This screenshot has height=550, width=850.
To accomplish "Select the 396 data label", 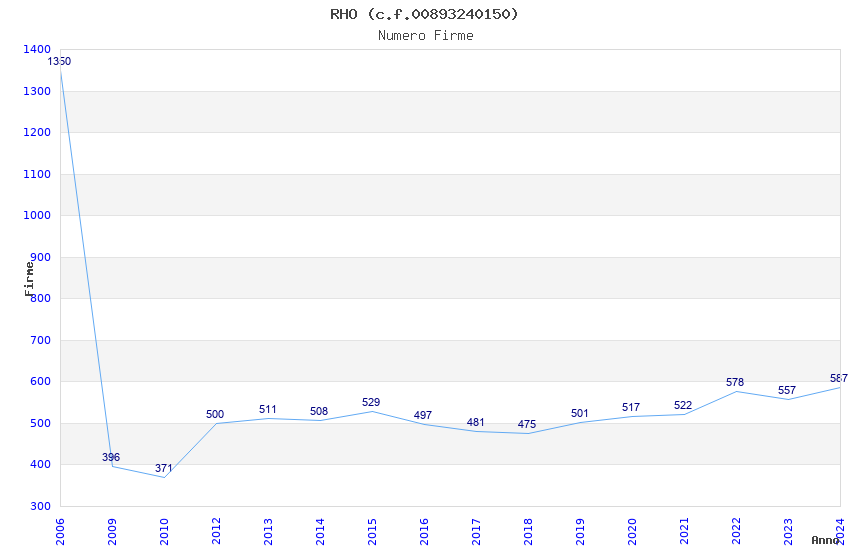I will click(111, 457).
